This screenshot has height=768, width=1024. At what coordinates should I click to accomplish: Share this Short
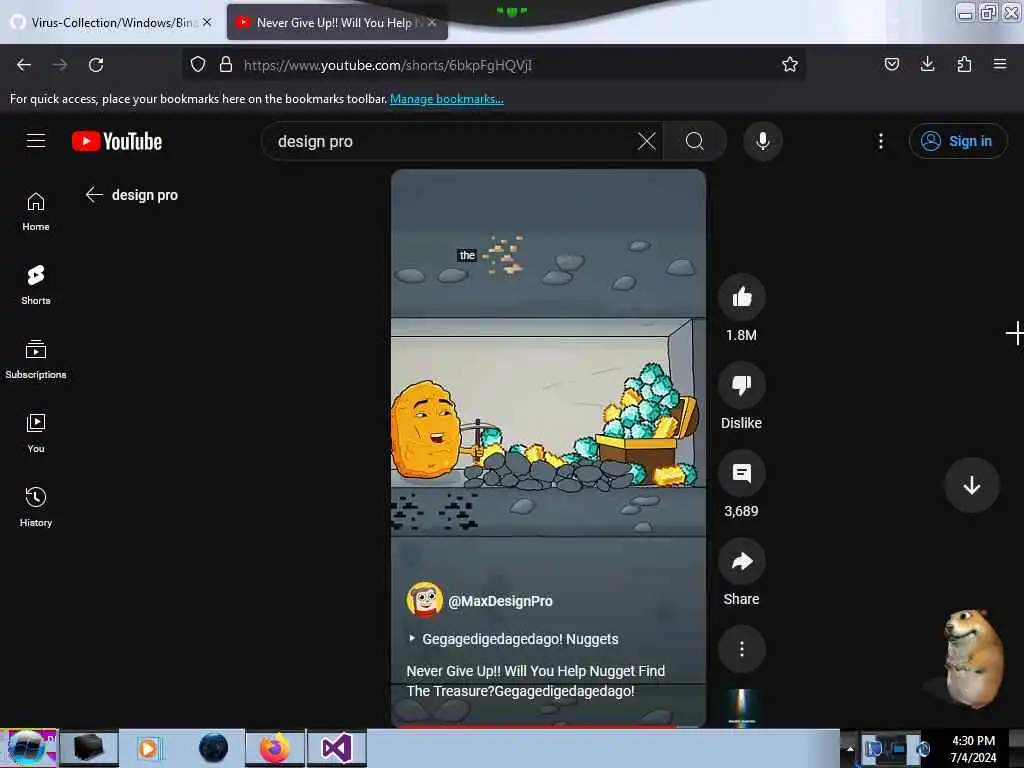pyautogui.click(x=741, y=562)
